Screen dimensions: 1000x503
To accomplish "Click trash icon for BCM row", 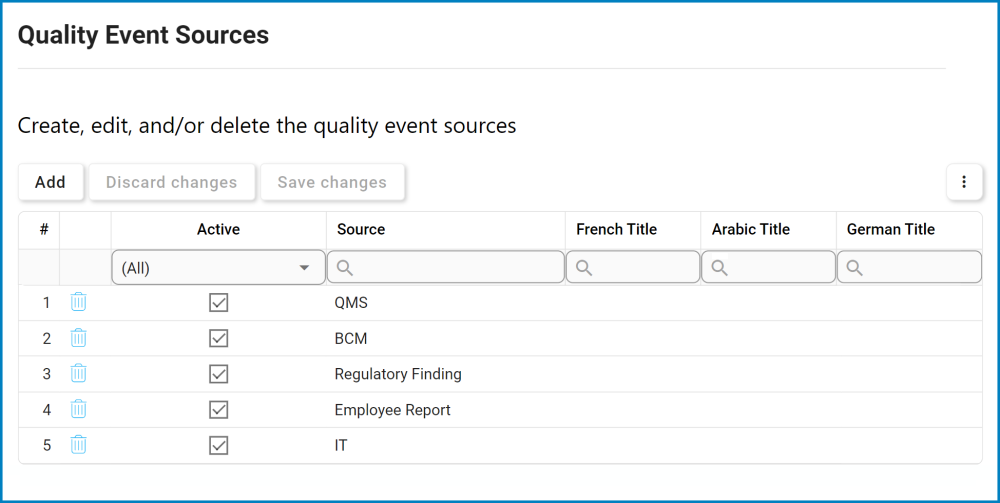I will click(x=79, y=338).
